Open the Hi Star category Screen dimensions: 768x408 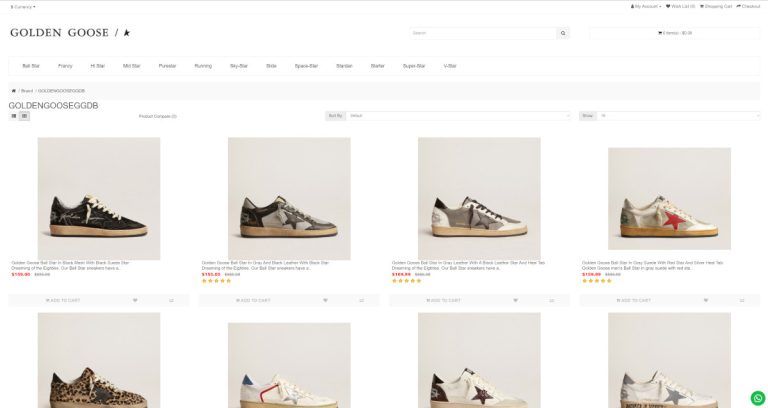(x=97, y=66)
